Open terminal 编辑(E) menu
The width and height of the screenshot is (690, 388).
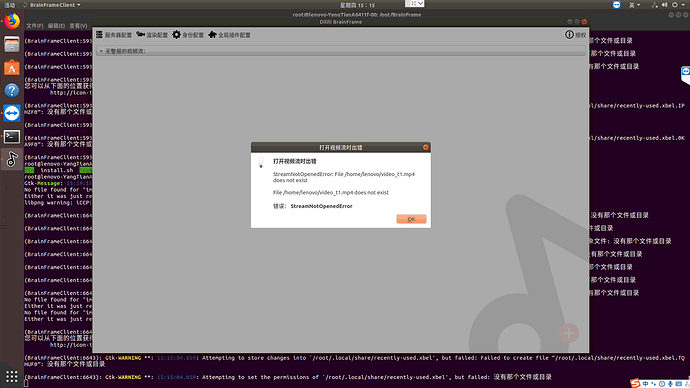tap(56, 26)
